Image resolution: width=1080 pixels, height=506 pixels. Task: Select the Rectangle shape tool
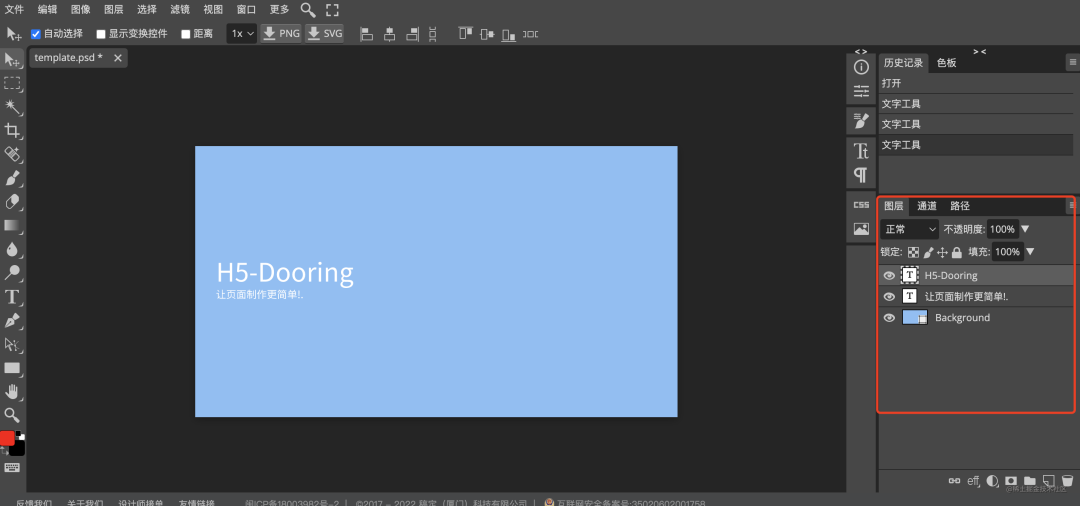pyautogui.click(x=12, y=368)
